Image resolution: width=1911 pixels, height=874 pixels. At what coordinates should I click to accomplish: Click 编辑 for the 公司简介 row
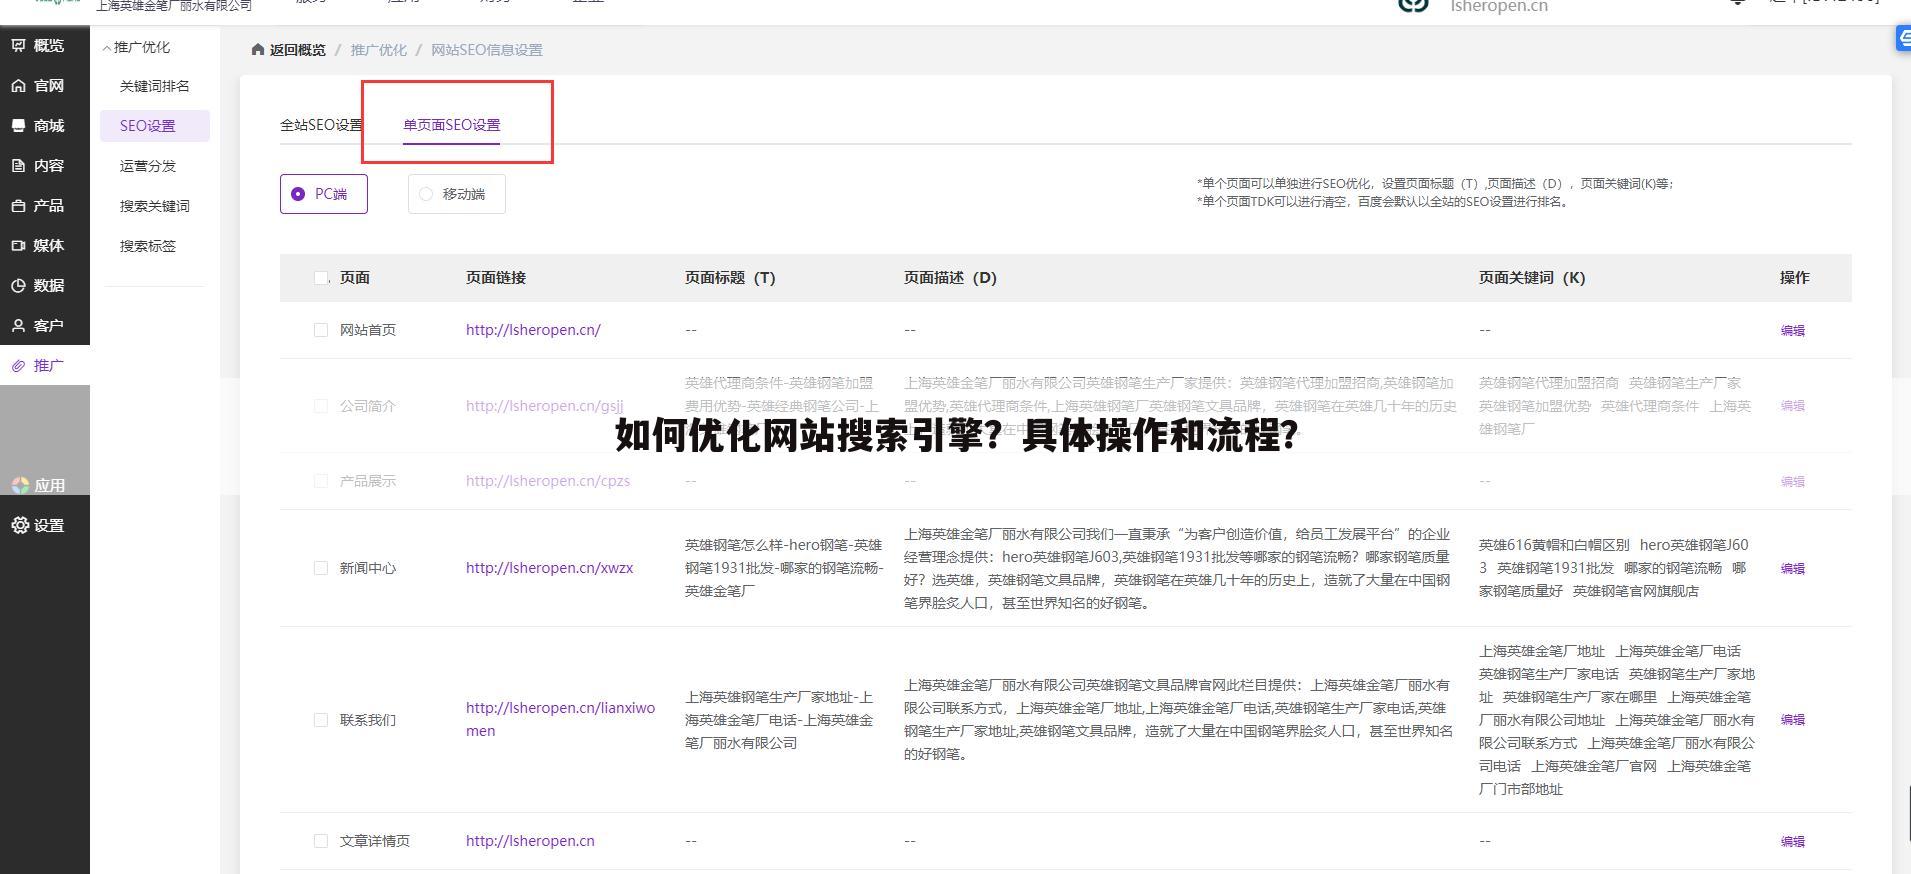[1792, 406]
